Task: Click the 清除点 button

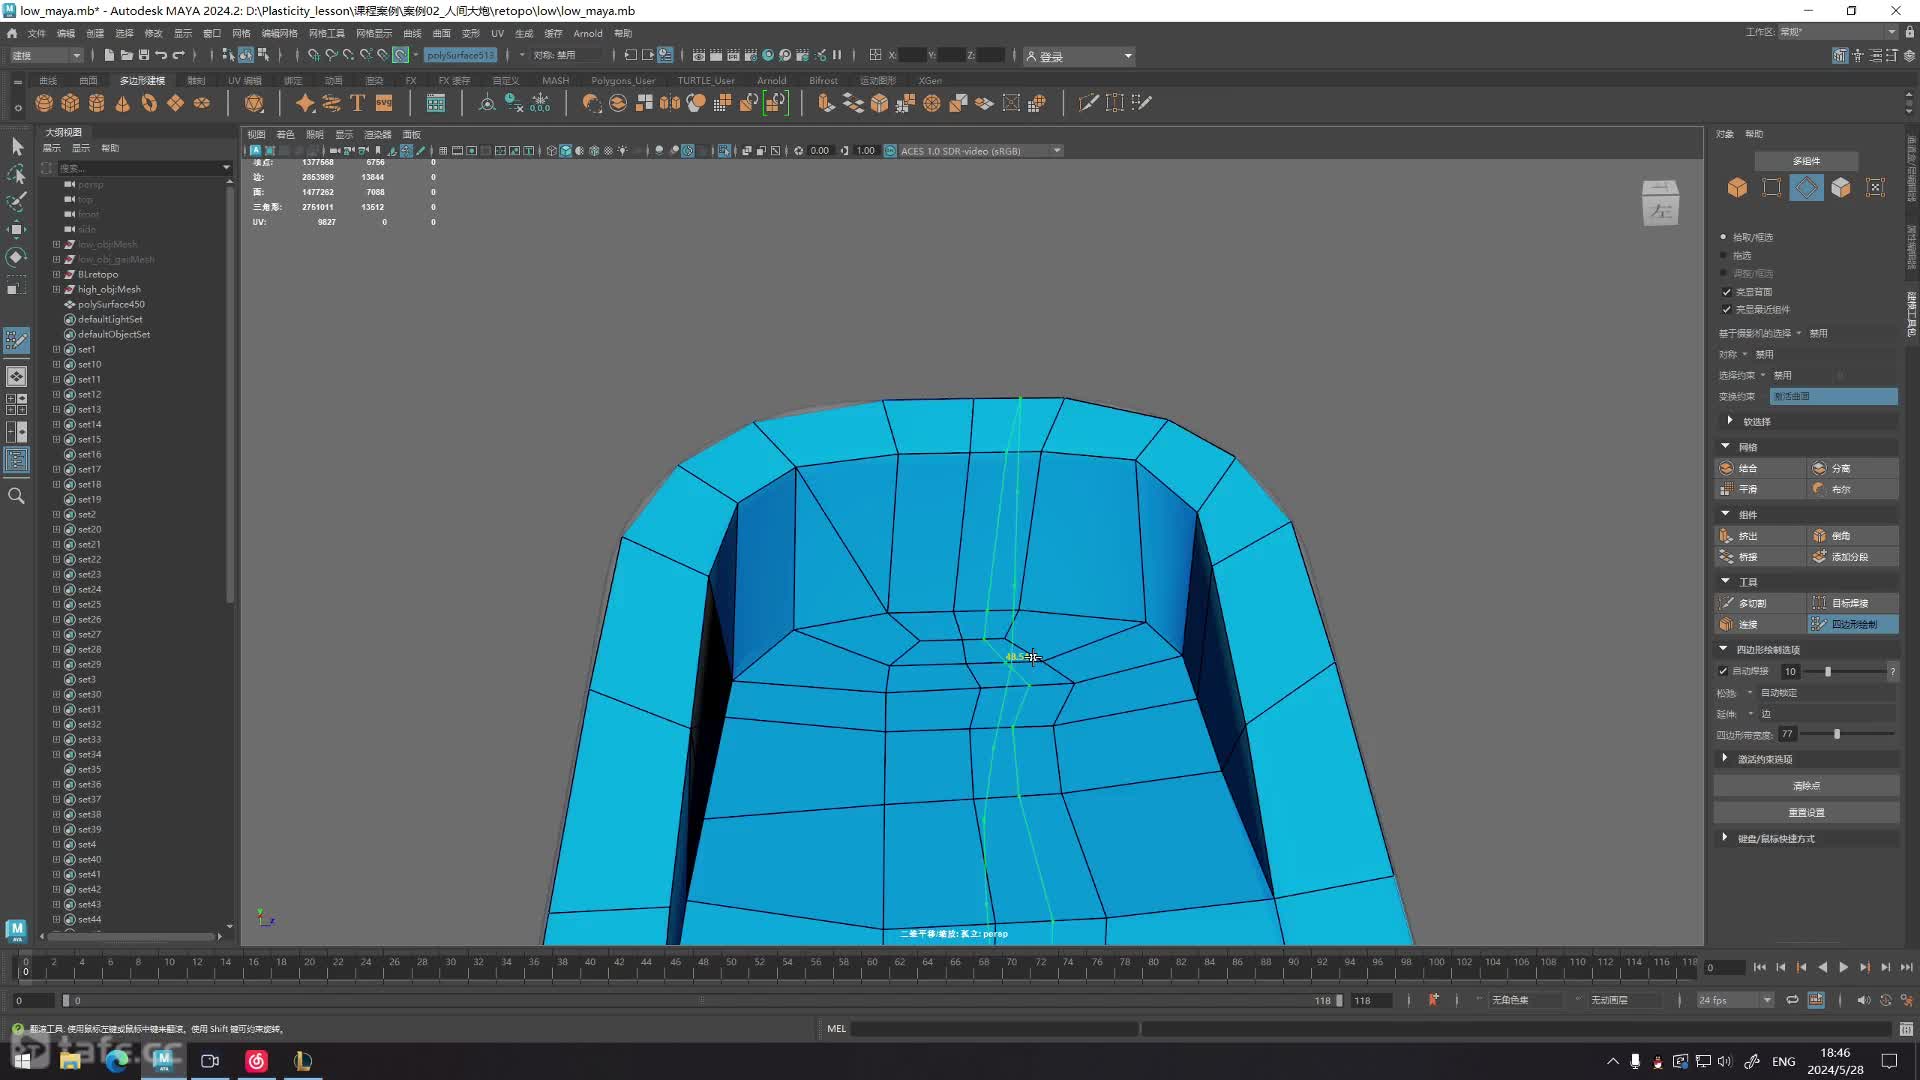Action: click(1806, 786)
